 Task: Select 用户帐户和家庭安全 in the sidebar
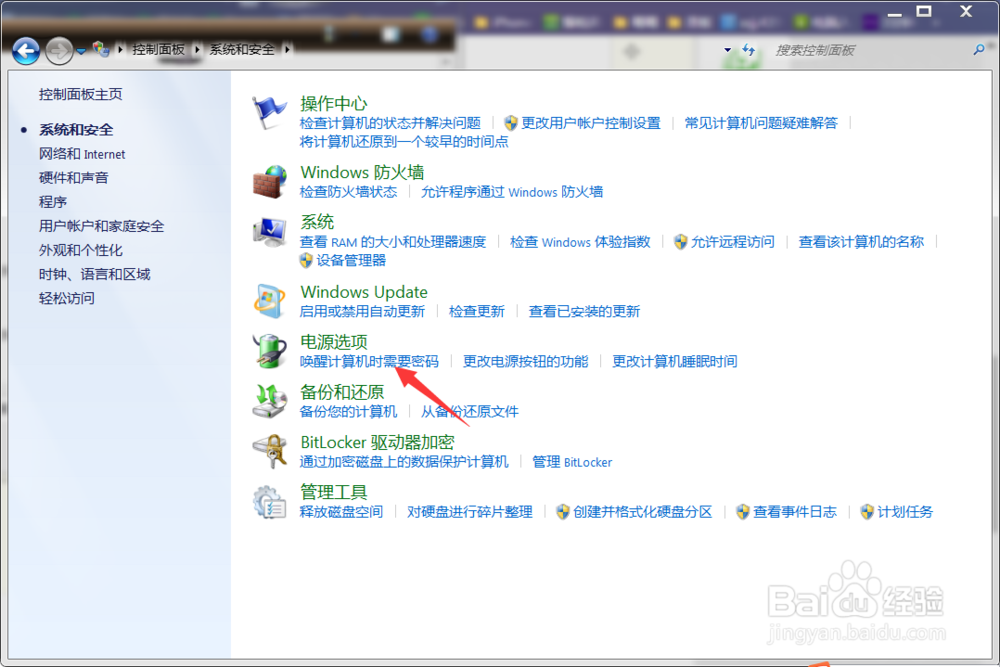(x=101, y=226)
